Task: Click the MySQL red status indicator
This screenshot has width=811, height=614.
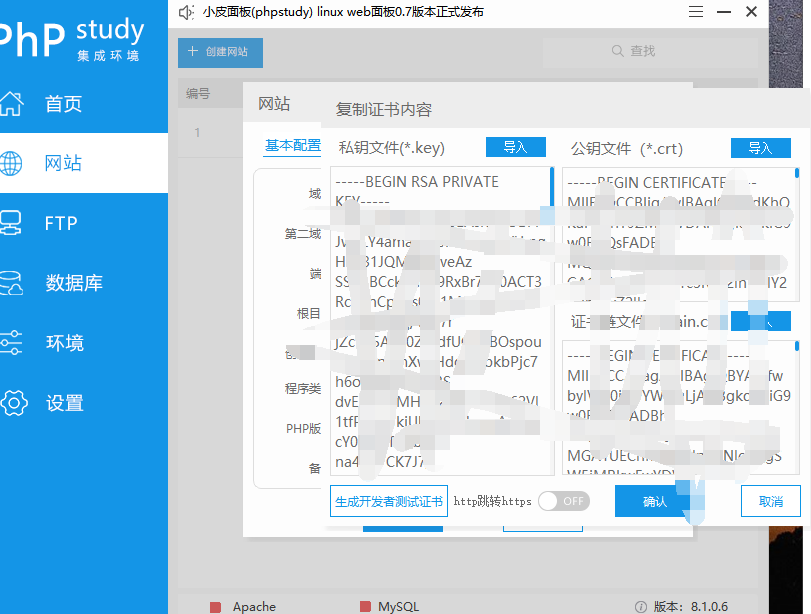Action: (x=365, y=606)
